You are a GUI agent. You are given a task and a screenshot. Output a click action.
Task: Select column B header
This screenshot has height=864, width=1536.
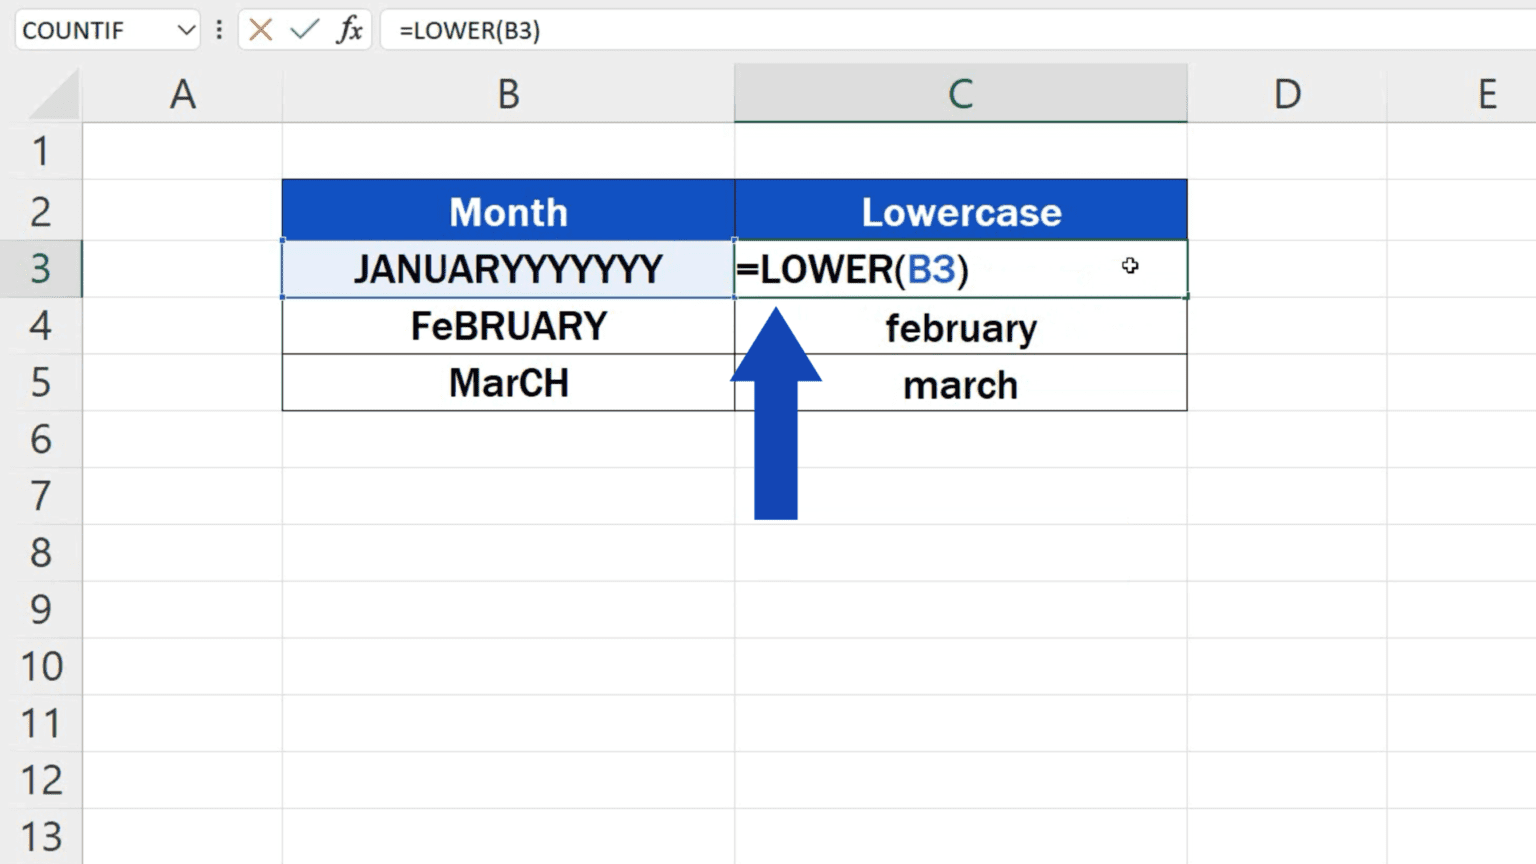[508, 94]
